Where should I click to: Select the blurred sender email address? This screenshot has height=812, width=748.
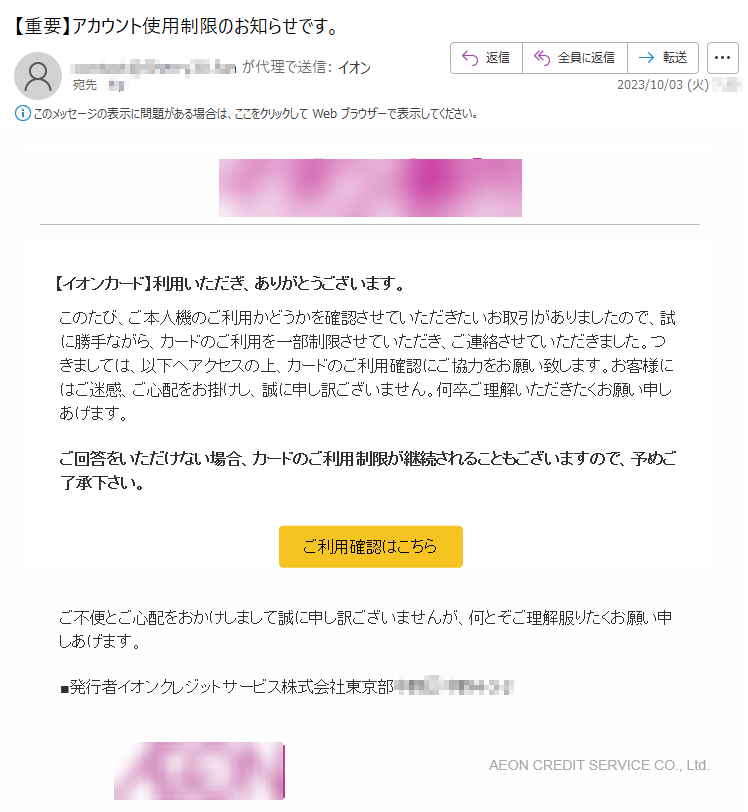pos(153,68)
